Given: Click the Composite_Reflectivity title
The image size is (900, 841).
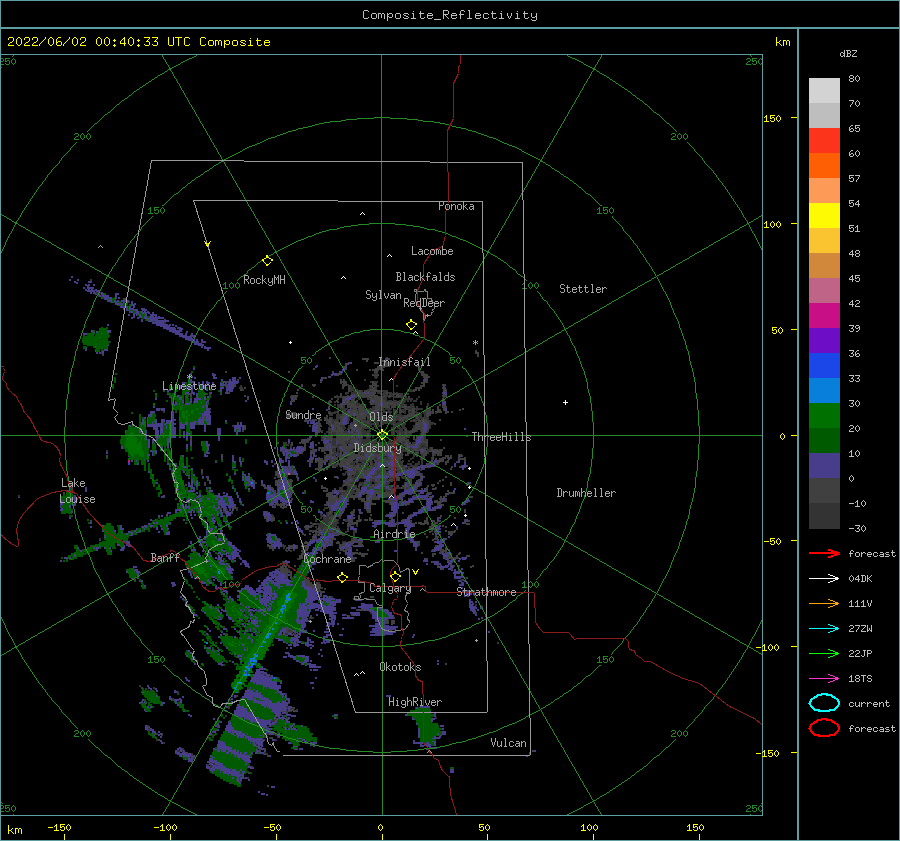Looking at the screenshot, I should [x=450, y=15].
